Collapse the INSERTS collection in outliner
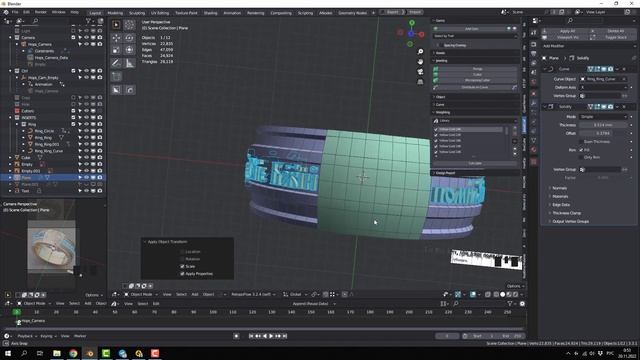This screenshot has height=360, width=640. (10, 118)
